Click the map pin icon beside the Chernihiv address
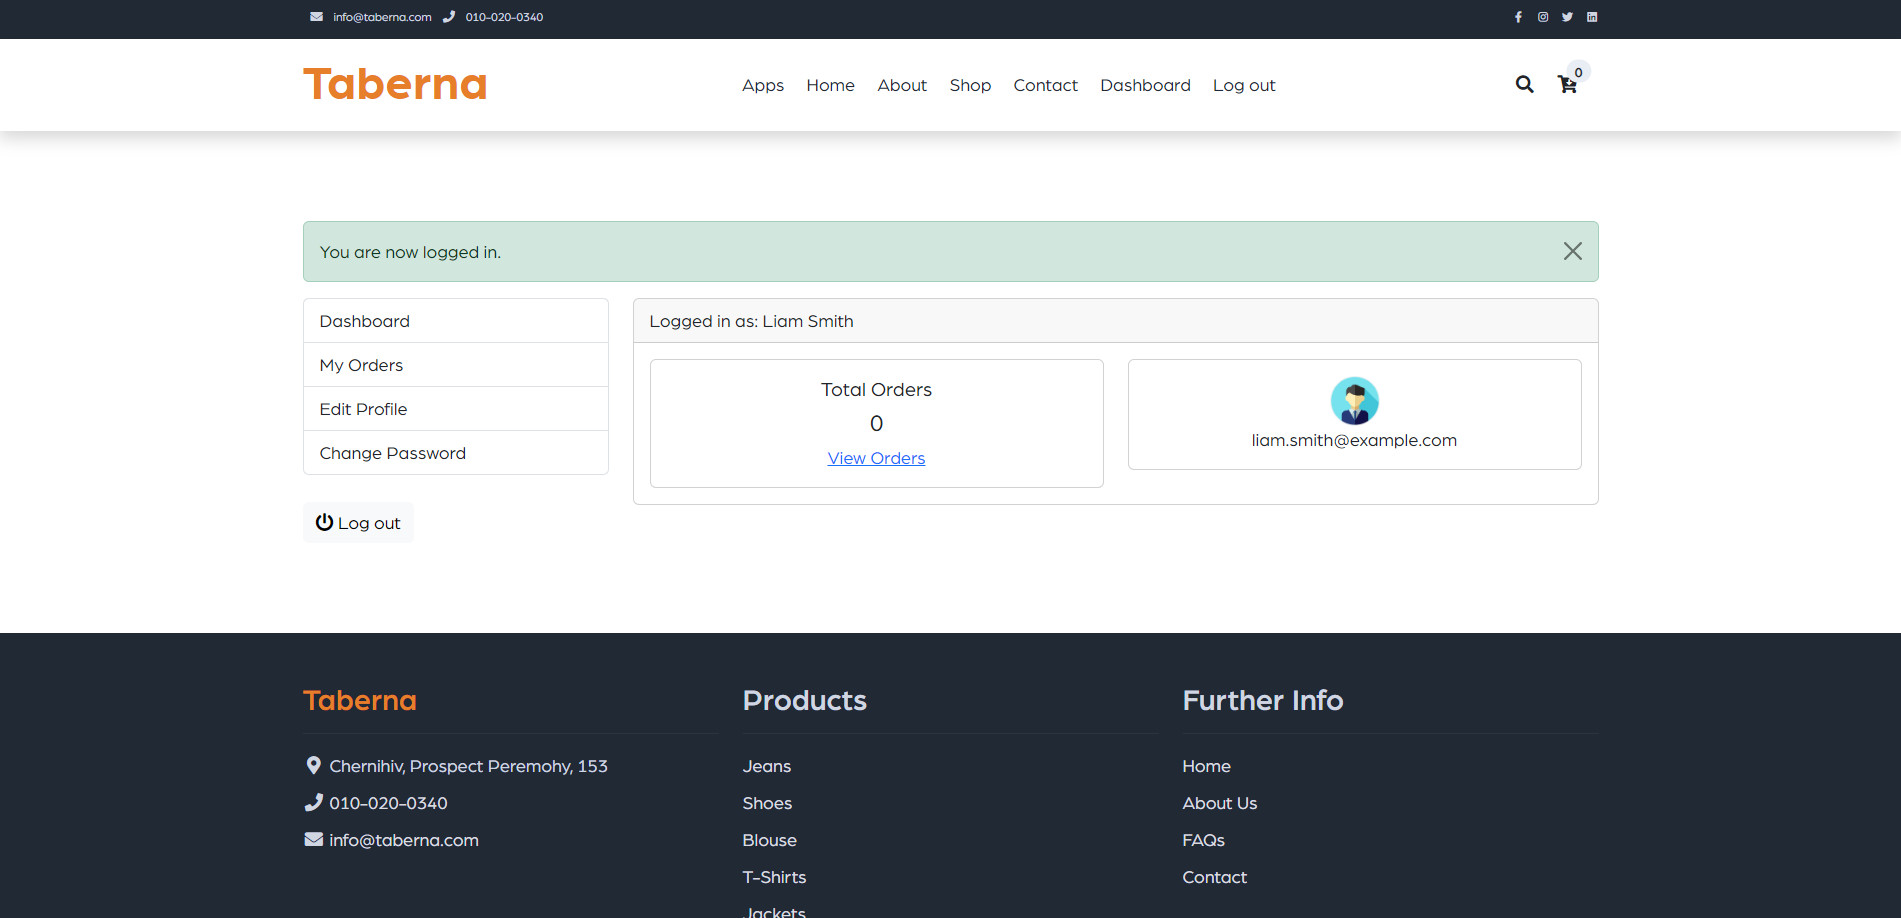The height and width of the screenshot is (918, 1901). click(312, 765)
